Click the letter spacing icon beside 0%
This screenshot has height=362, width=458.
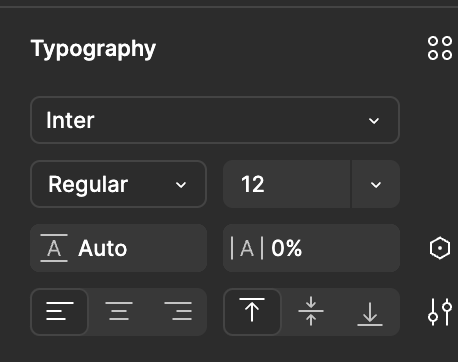[x=247, y=248]
